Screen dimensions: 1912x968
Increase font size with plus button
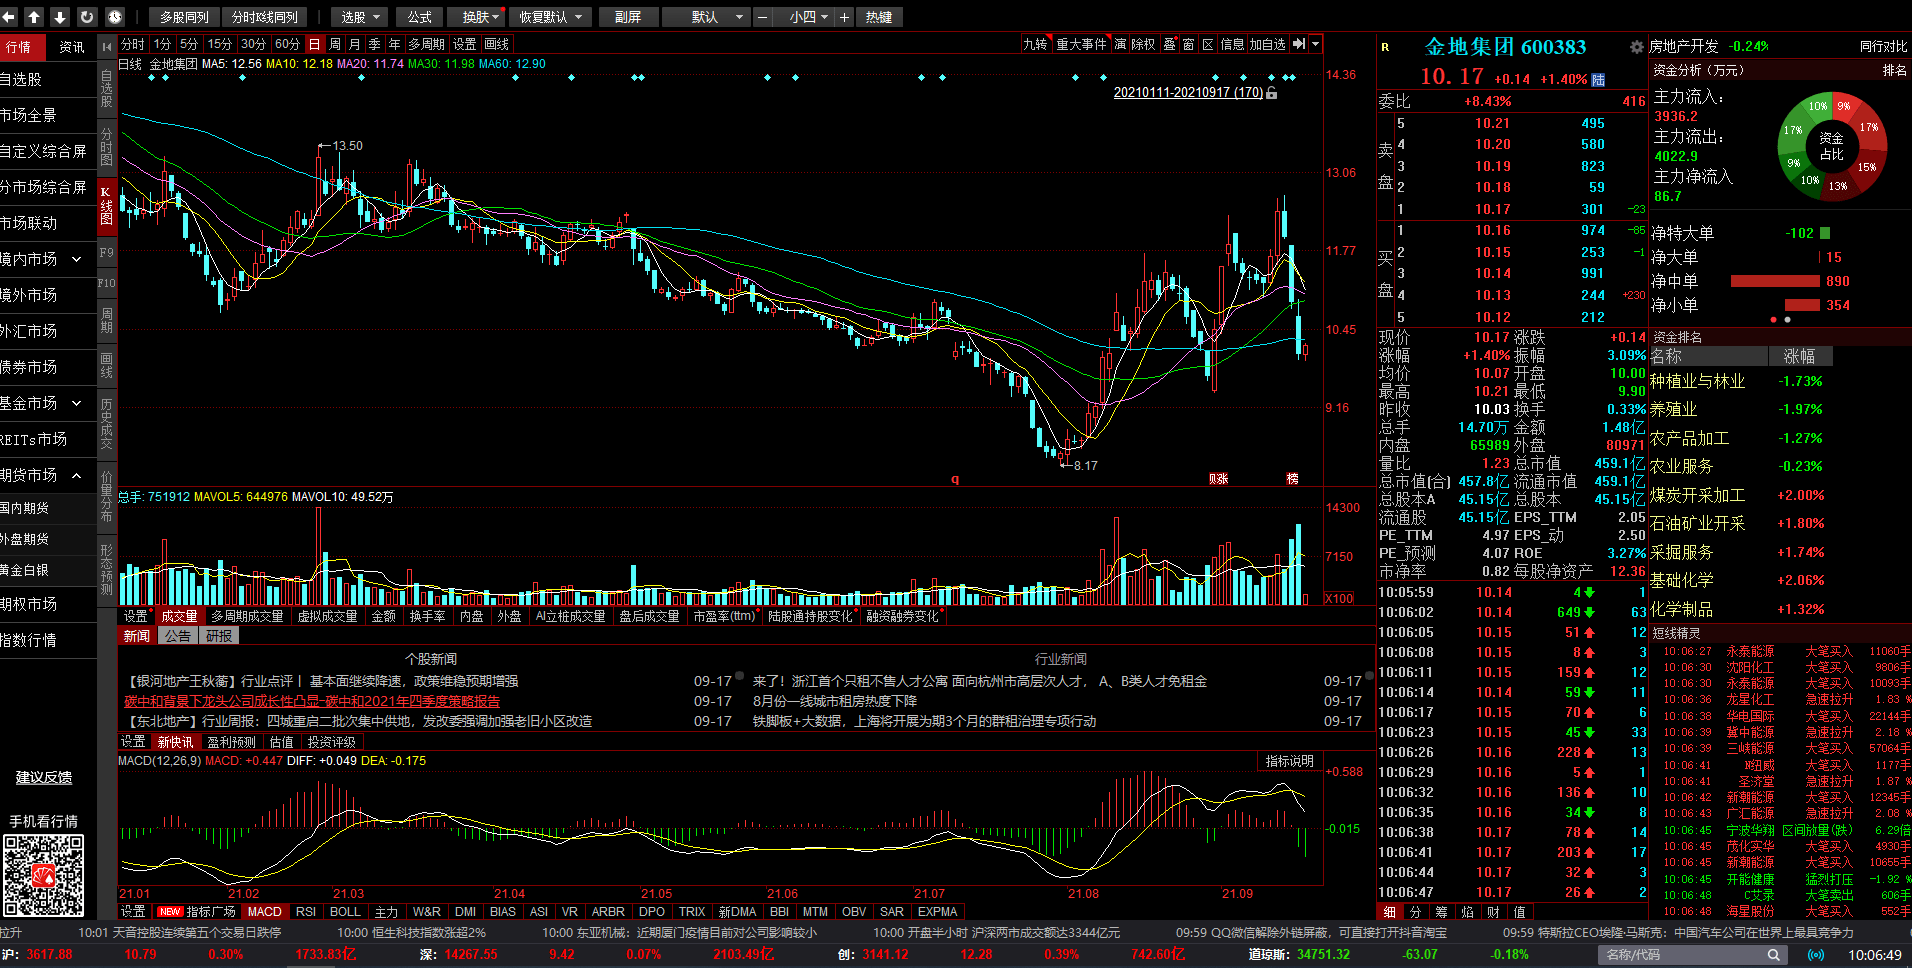pos(844,17)
